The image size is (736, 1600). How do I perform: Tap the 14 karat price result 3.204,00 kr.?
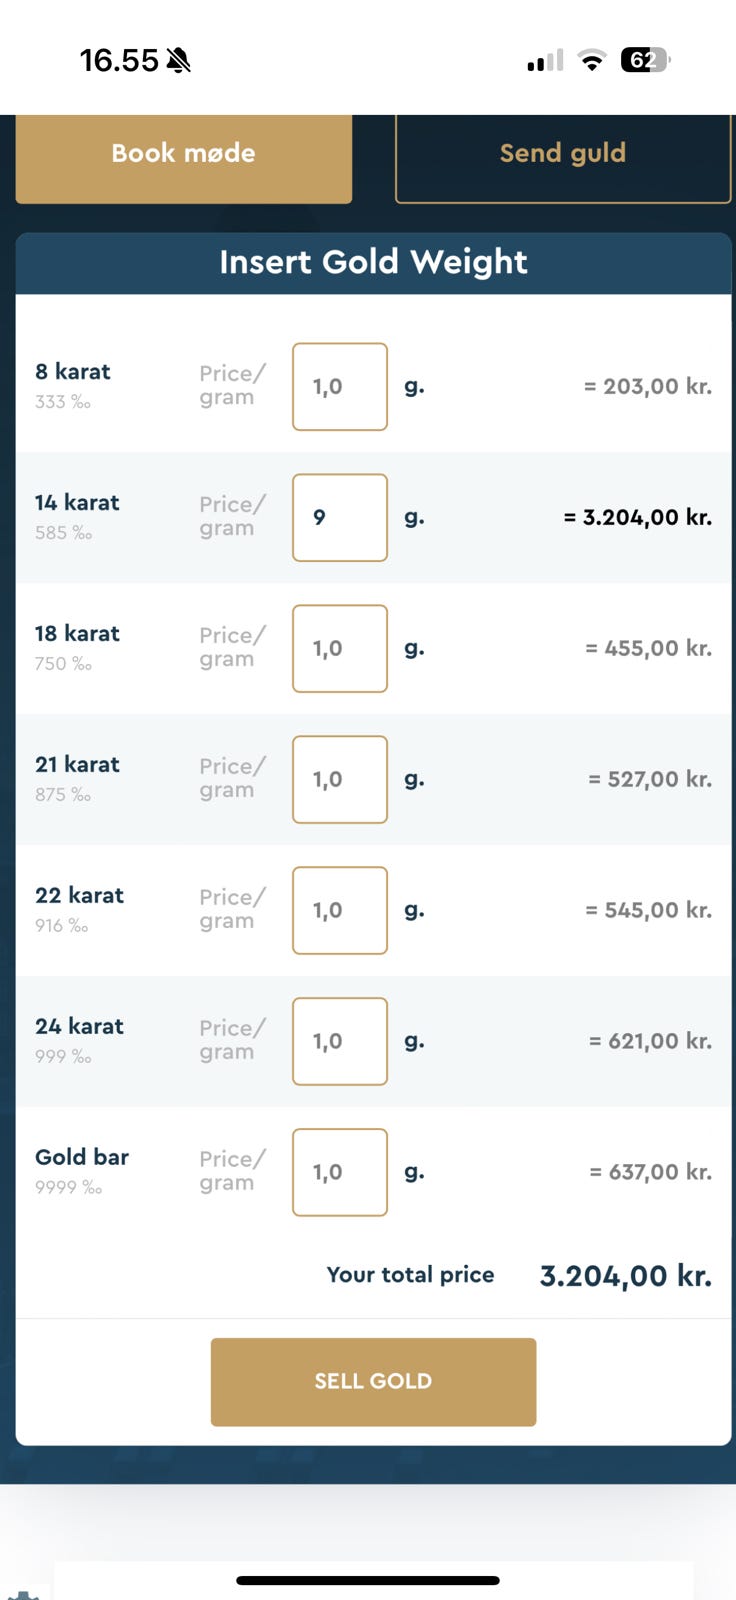(x=638, y=518)
